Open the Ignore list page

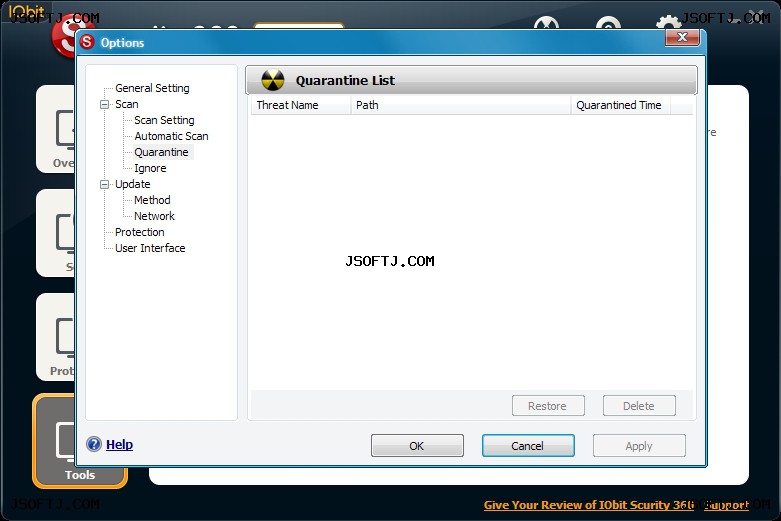[150, 168]
